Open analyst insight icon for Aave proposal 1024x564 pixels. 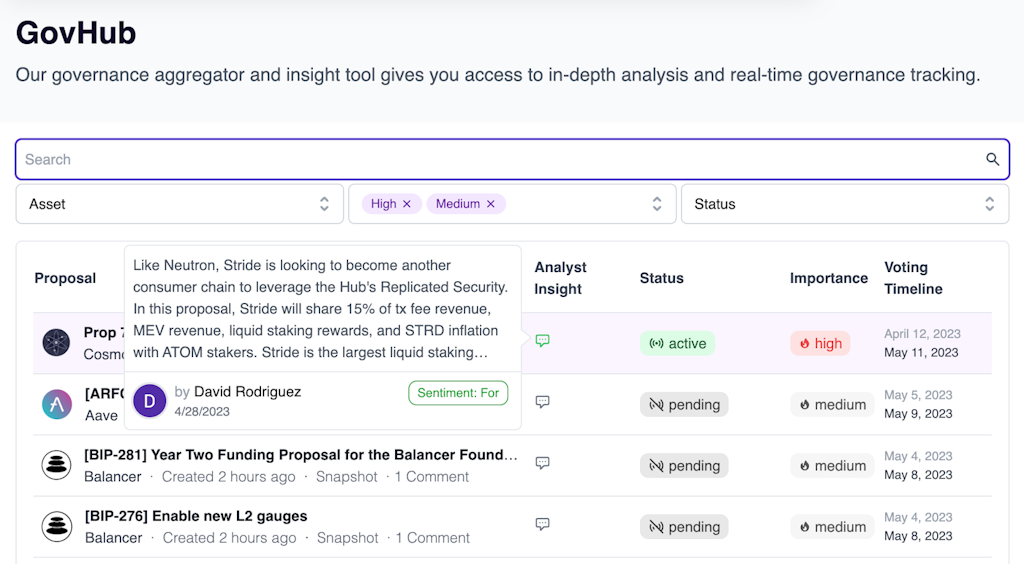pyautogui.click(x=542, y=402)
